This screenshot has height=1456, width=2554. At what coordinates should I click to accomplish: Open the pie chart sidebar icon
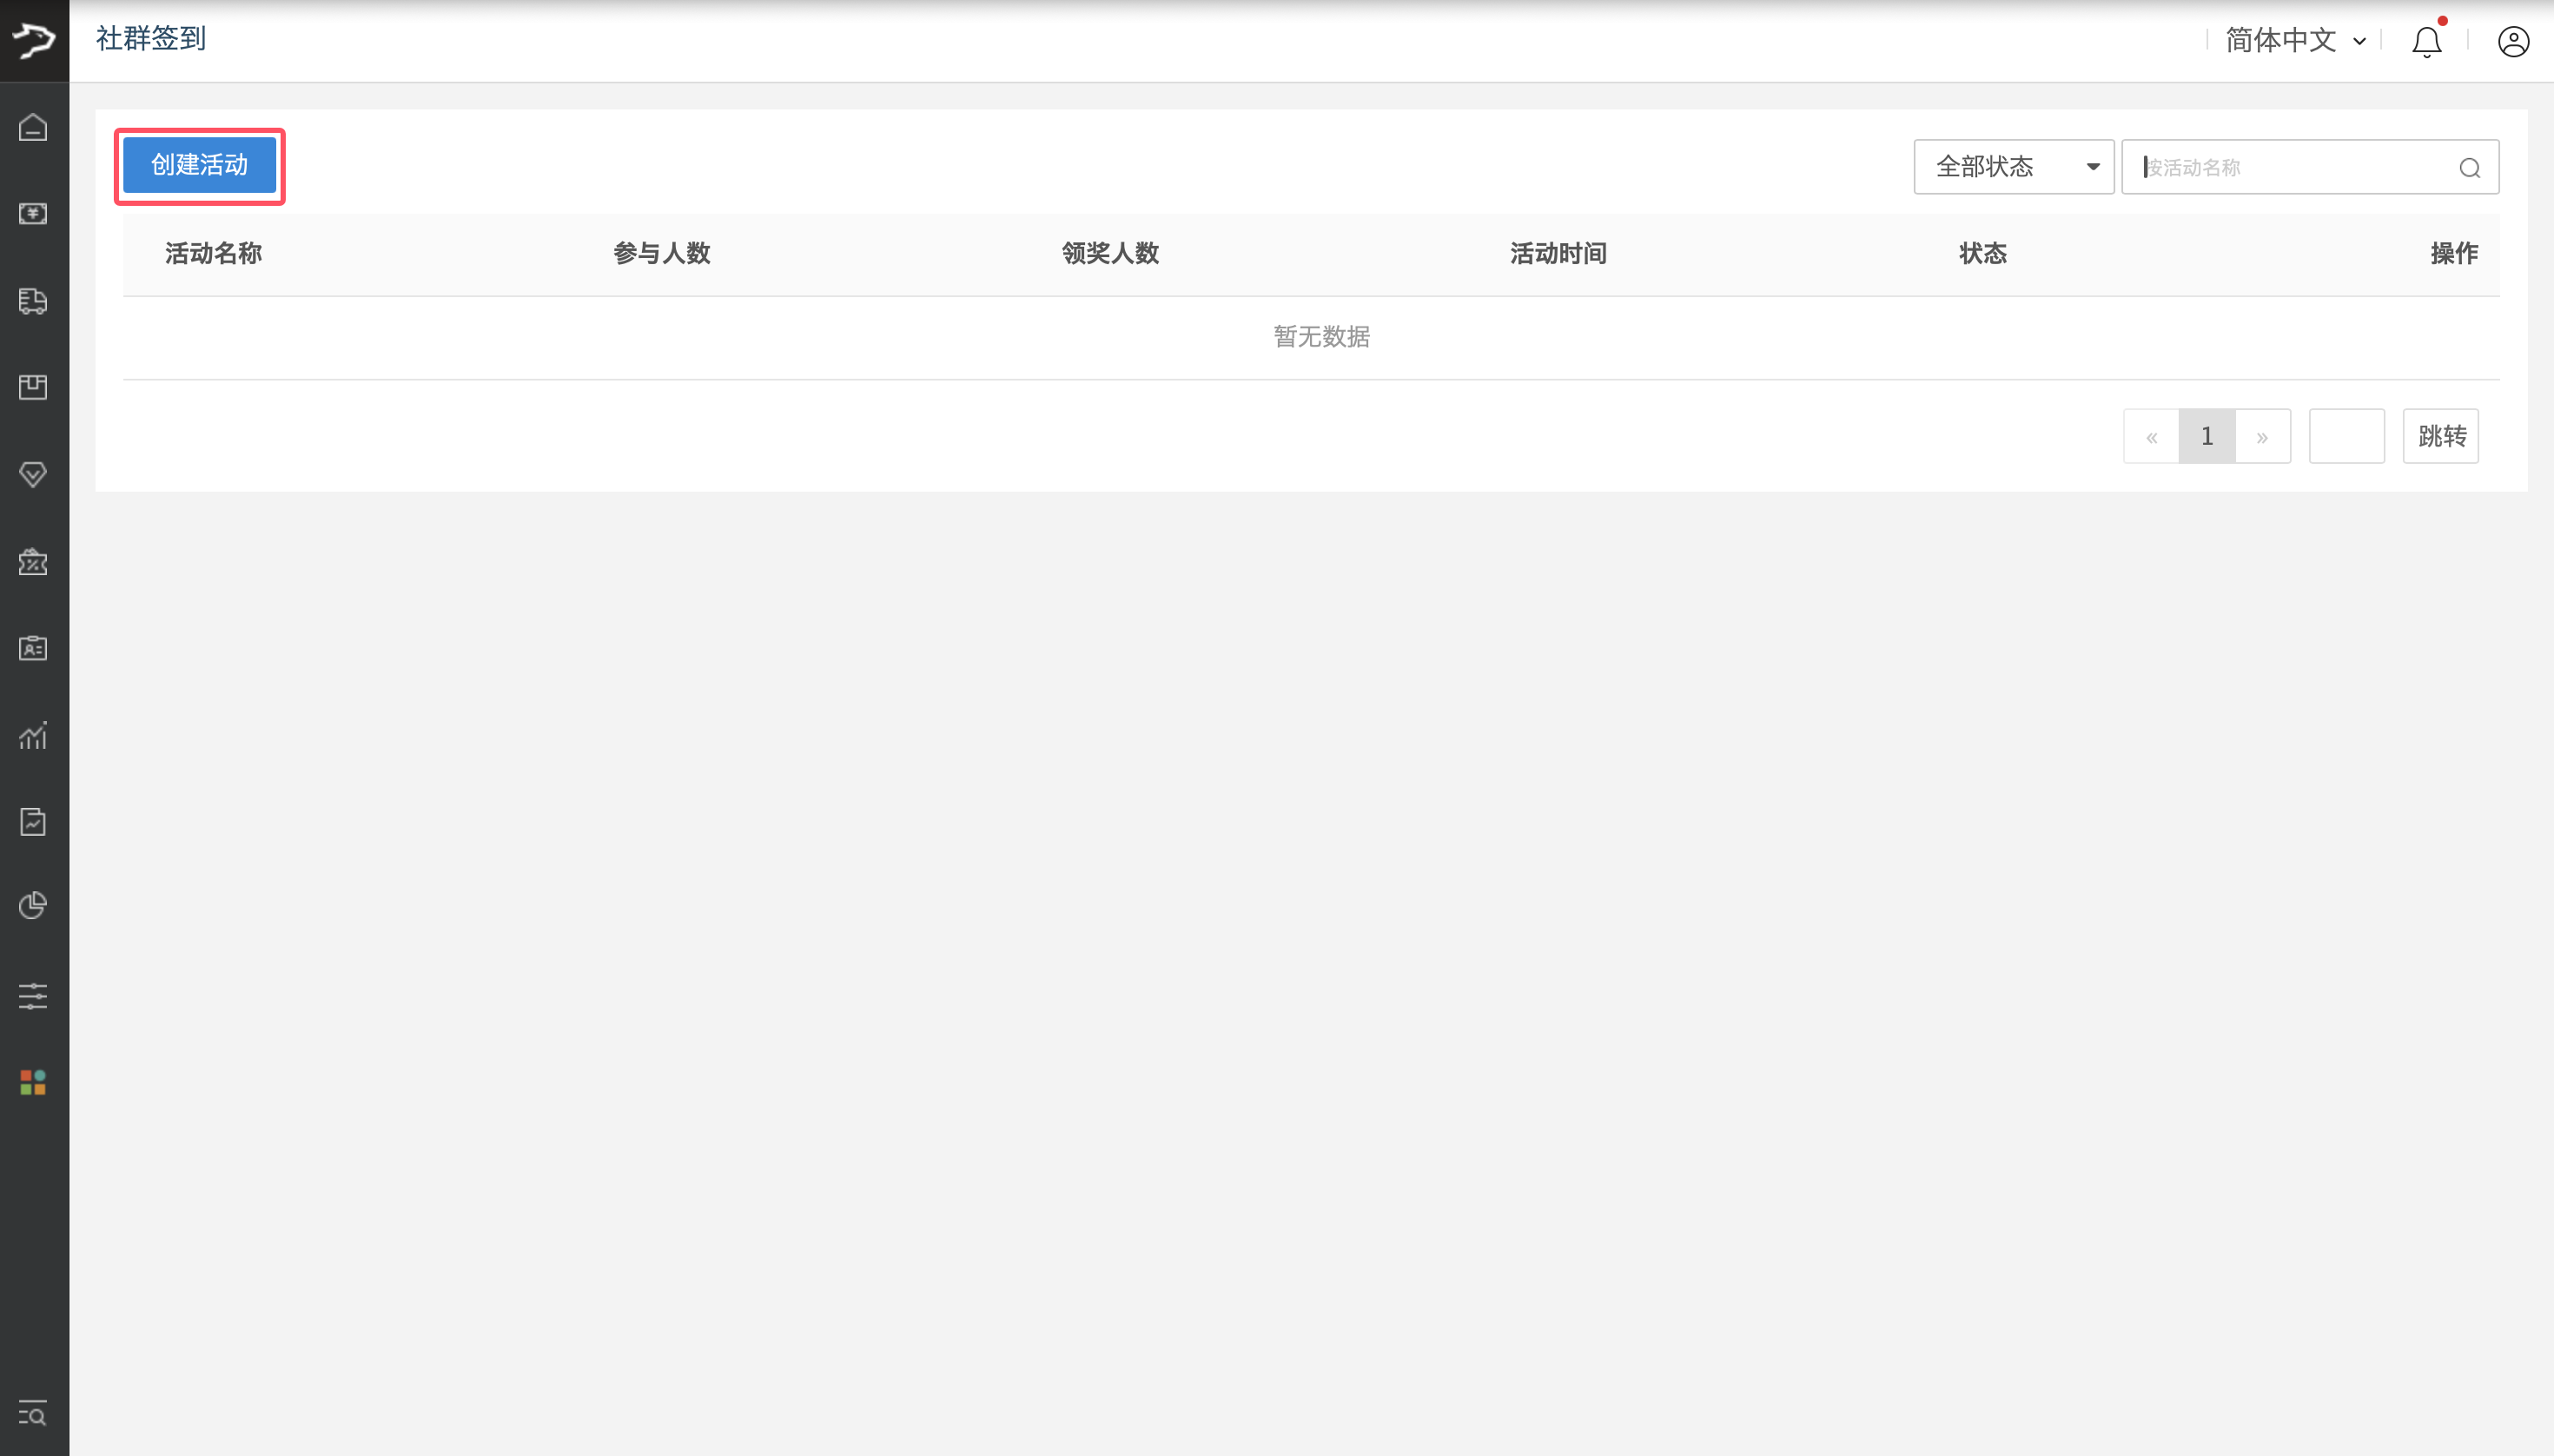pos(33,905)
